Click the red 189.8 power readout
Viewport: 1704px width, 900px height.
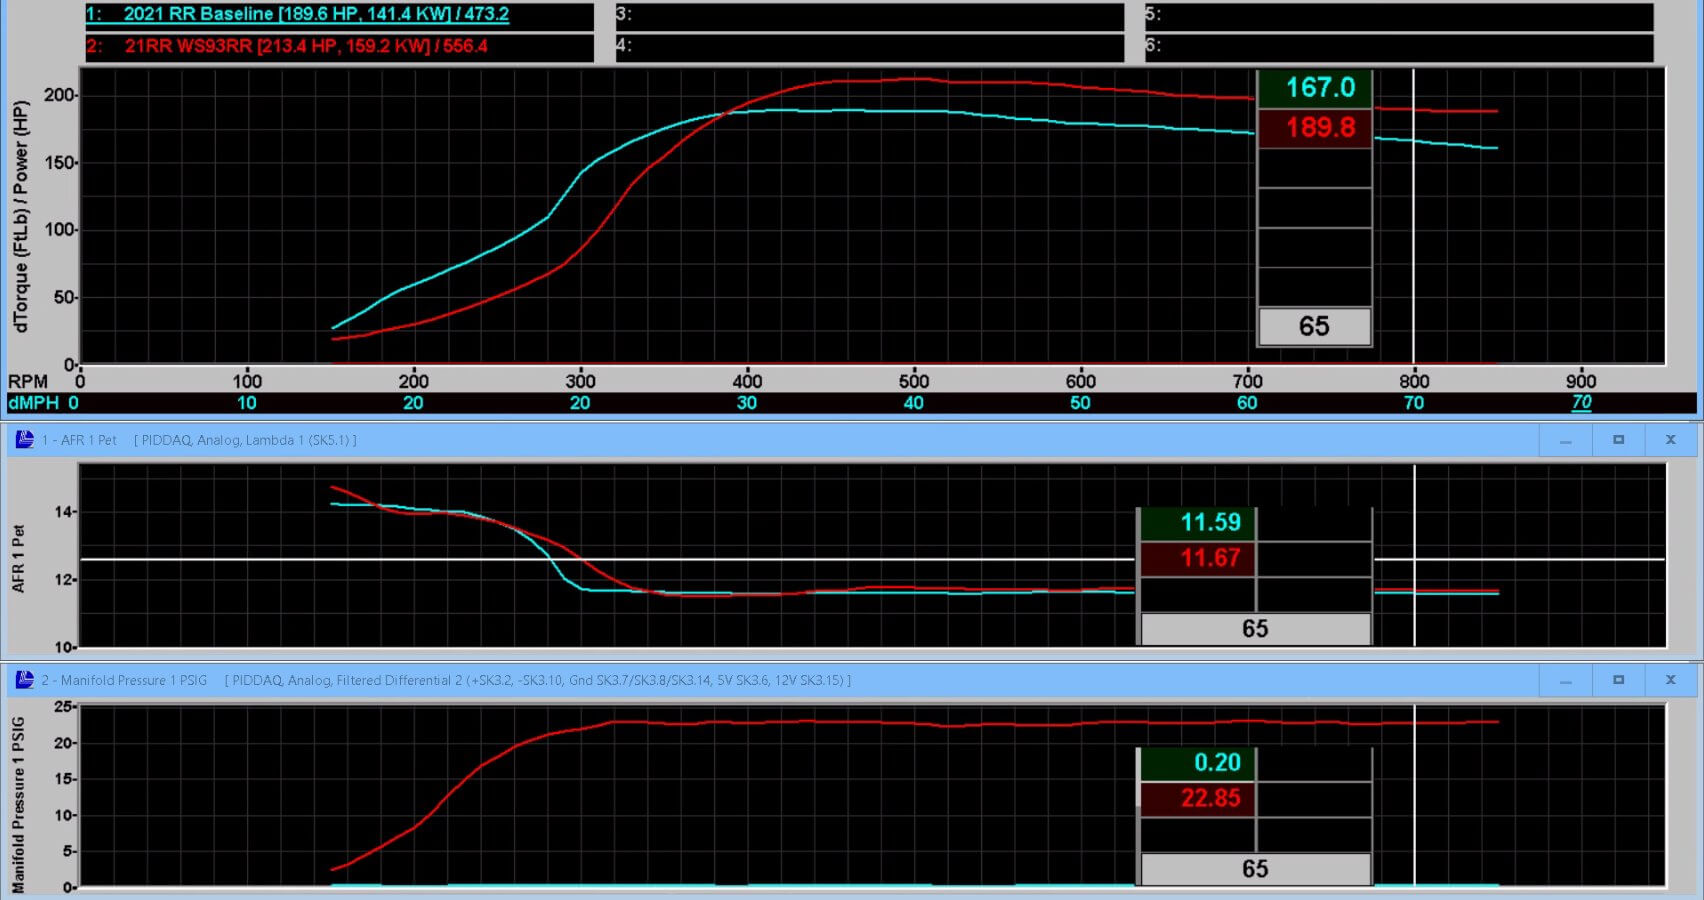1314,128
